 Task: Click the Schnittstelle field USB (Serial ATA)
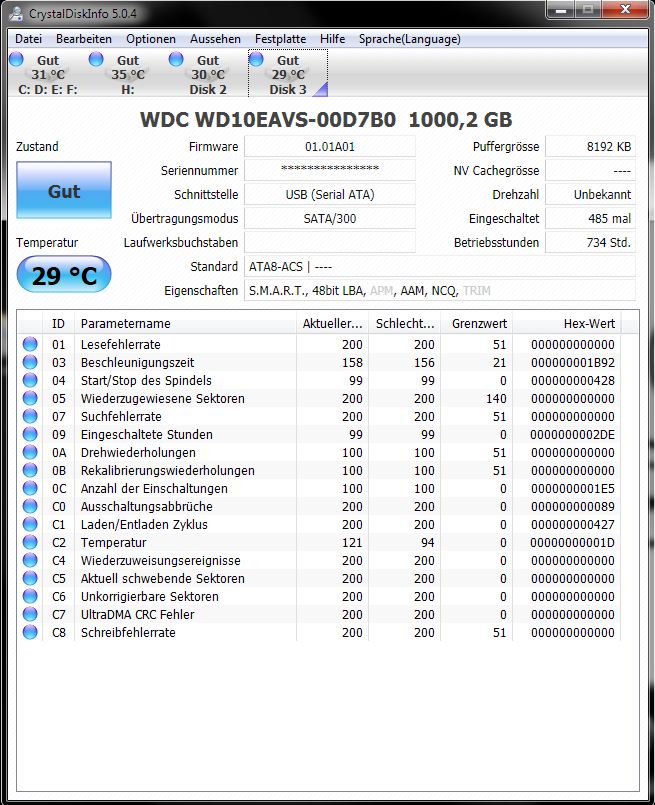(330, 195)
